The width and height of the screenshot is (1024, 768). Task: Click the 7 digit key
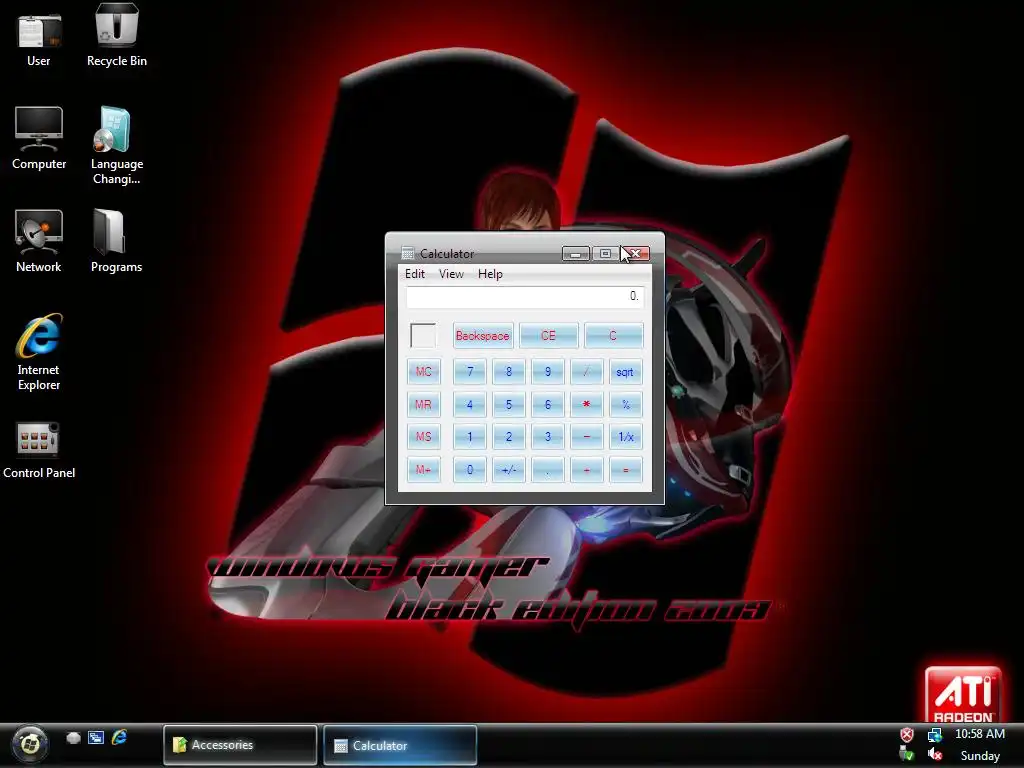[x=470, y=372]
